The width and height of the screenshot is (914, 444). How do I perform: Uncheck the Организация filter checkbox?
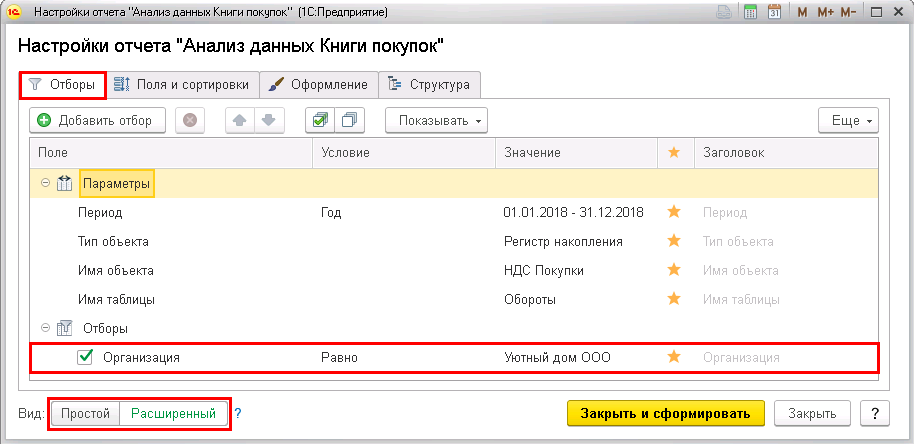point(85,357)
